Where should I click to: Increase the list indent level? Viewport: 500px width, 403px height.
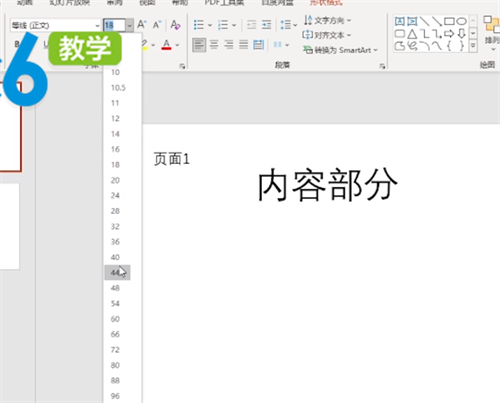[x=266, y=25]
